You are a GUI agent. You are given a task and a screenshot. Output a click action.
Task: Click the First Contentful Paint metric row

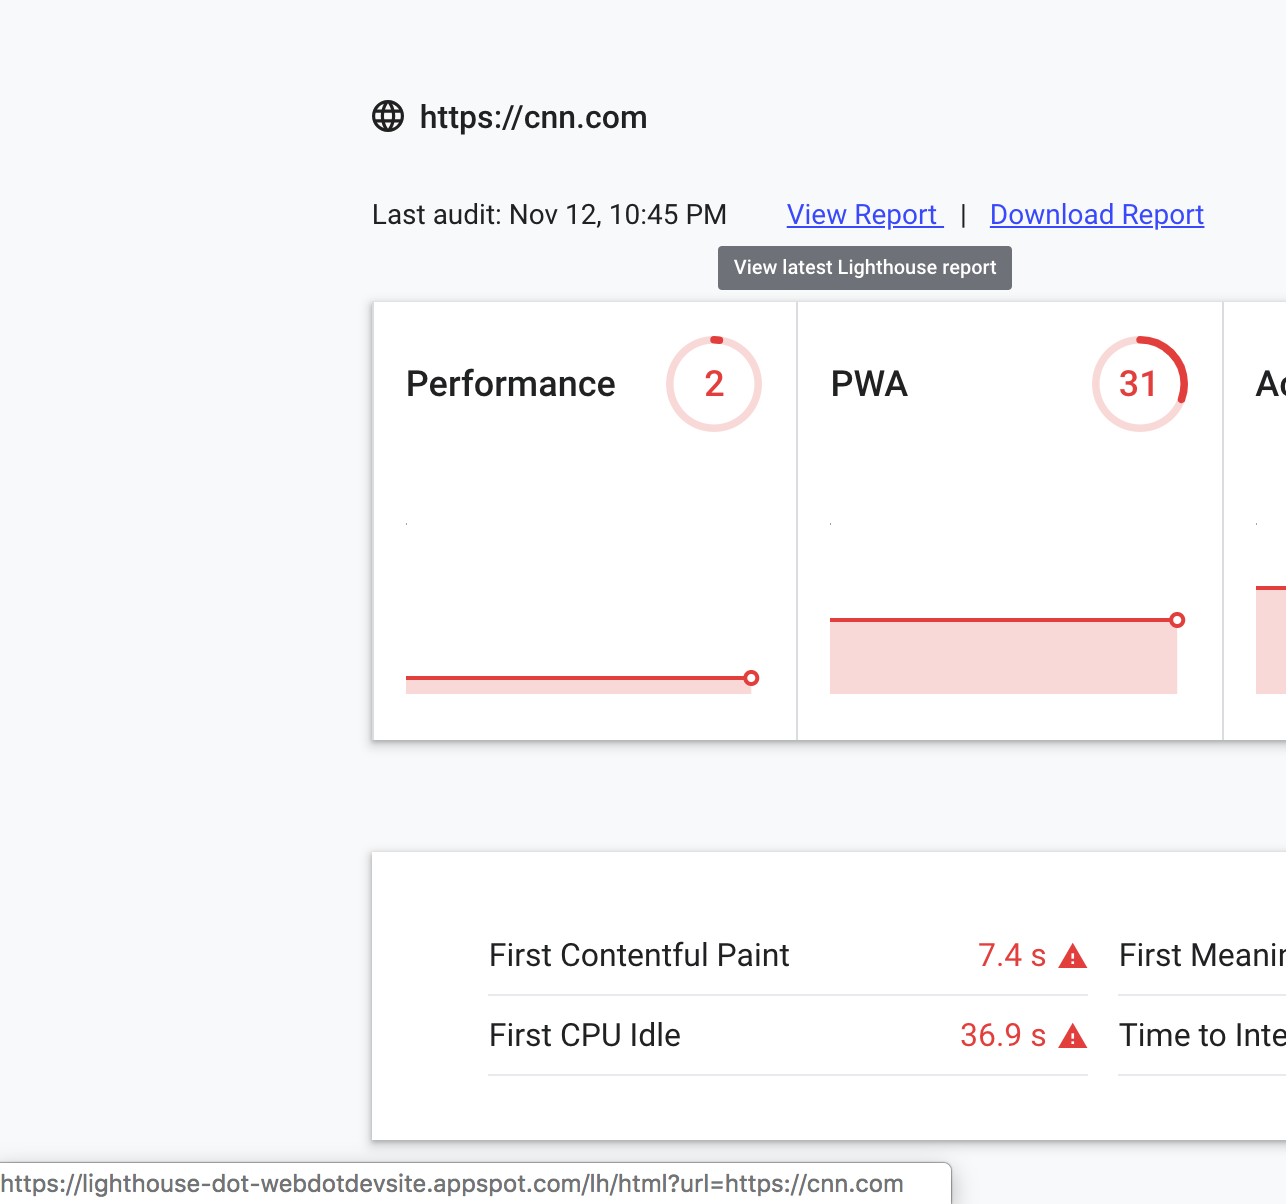[x=700, y=955]
